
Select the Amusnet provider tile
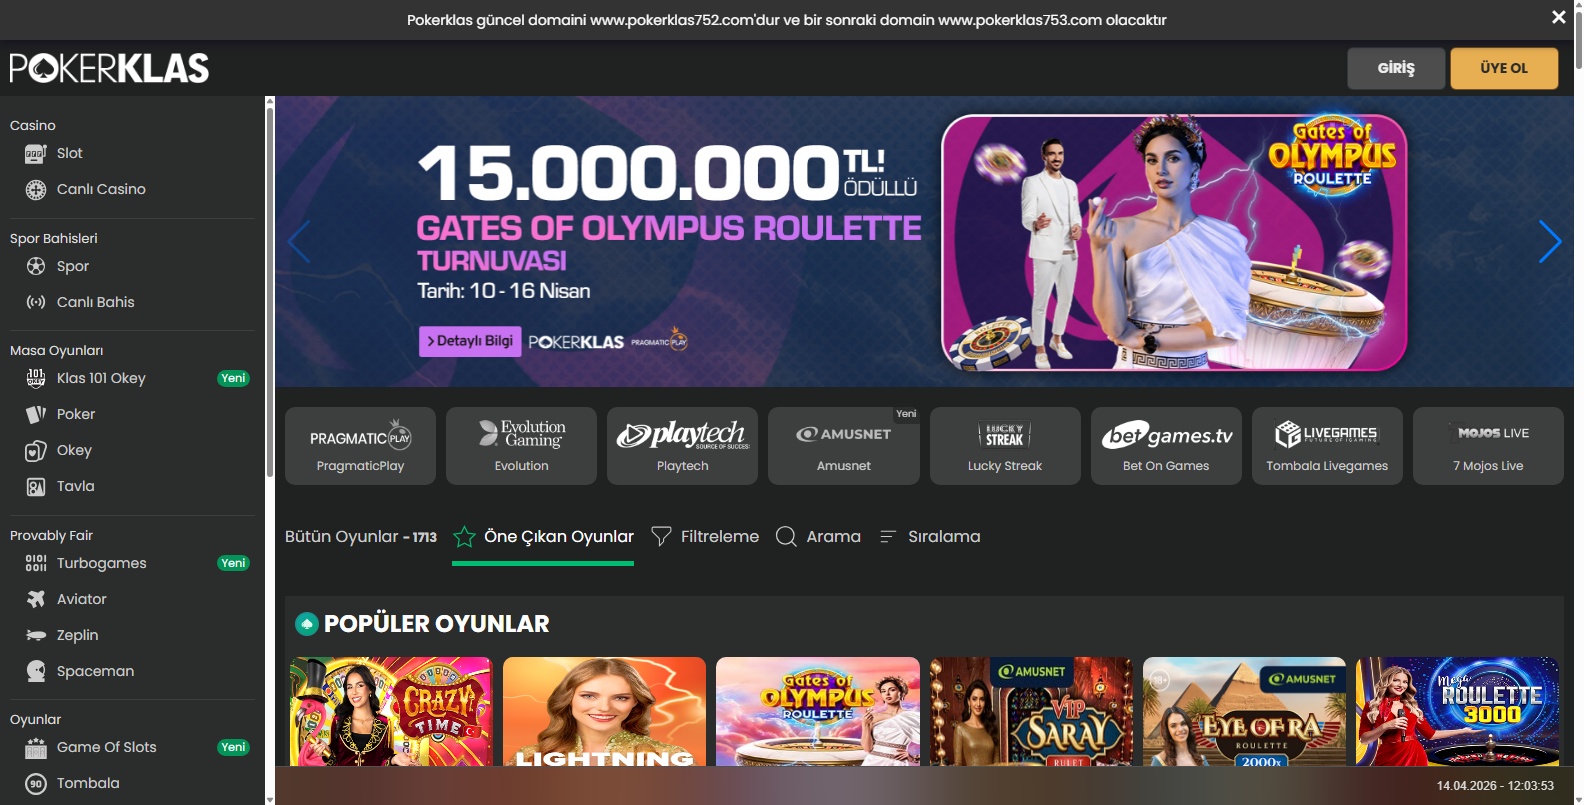pos(844,446)
